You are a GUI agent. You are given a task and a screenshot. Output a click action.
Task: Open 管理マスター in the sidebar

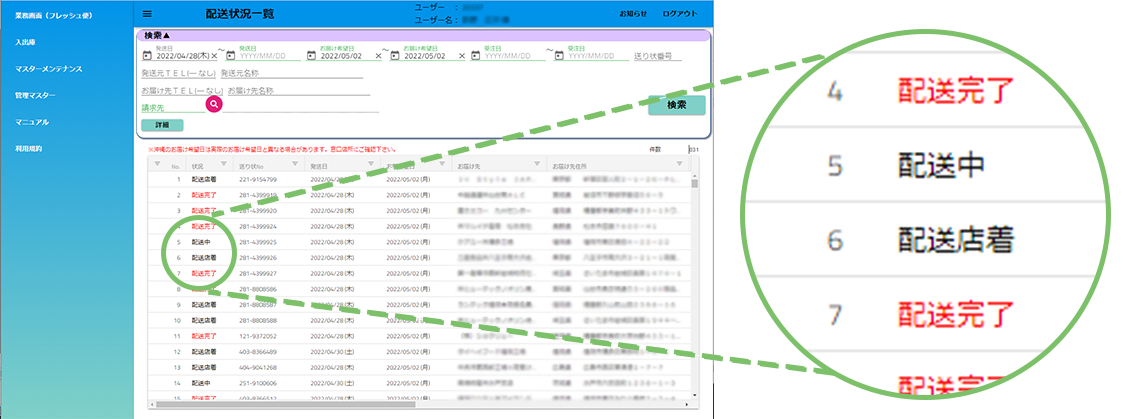(x=35, y=95)
